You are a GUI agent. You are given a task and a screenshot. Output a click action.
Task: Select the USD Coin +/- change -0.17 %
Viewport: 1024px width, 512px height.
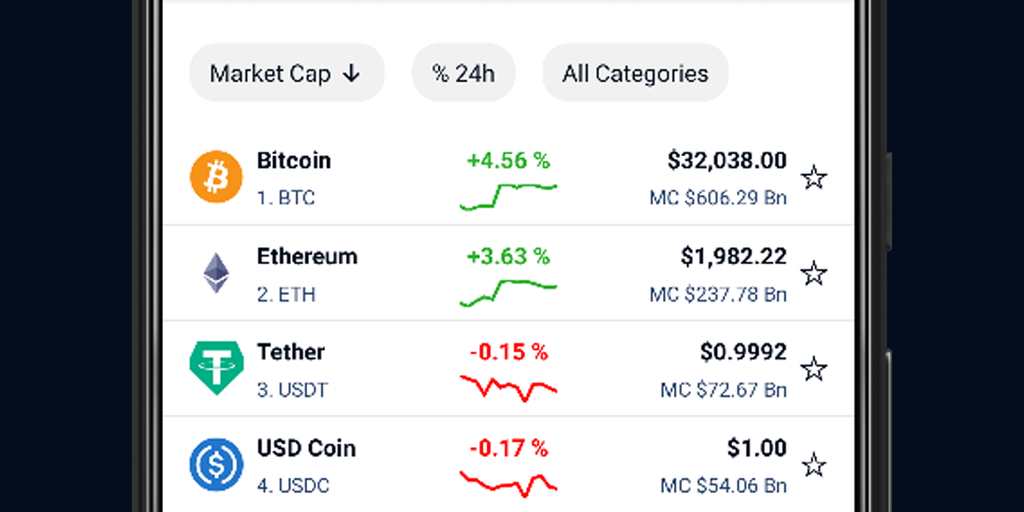click(x=508, y=447)
